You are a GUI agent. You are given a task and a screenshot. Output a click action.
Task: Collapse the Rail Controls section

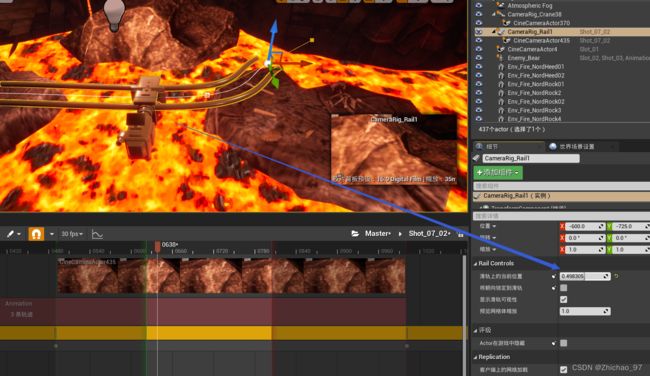(x=475, y=264)
